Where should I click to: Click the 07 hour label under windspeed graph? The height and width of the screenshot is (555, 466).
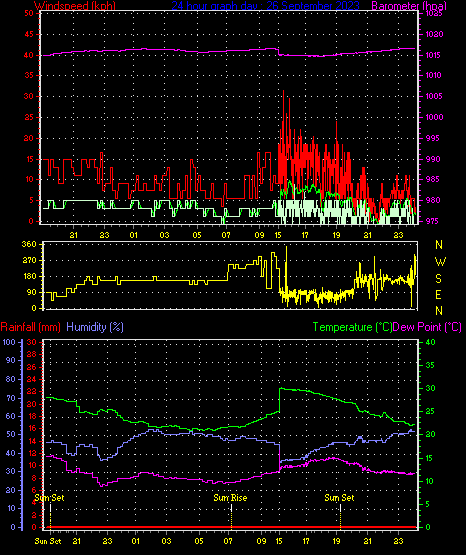click(x=226, y=235)
